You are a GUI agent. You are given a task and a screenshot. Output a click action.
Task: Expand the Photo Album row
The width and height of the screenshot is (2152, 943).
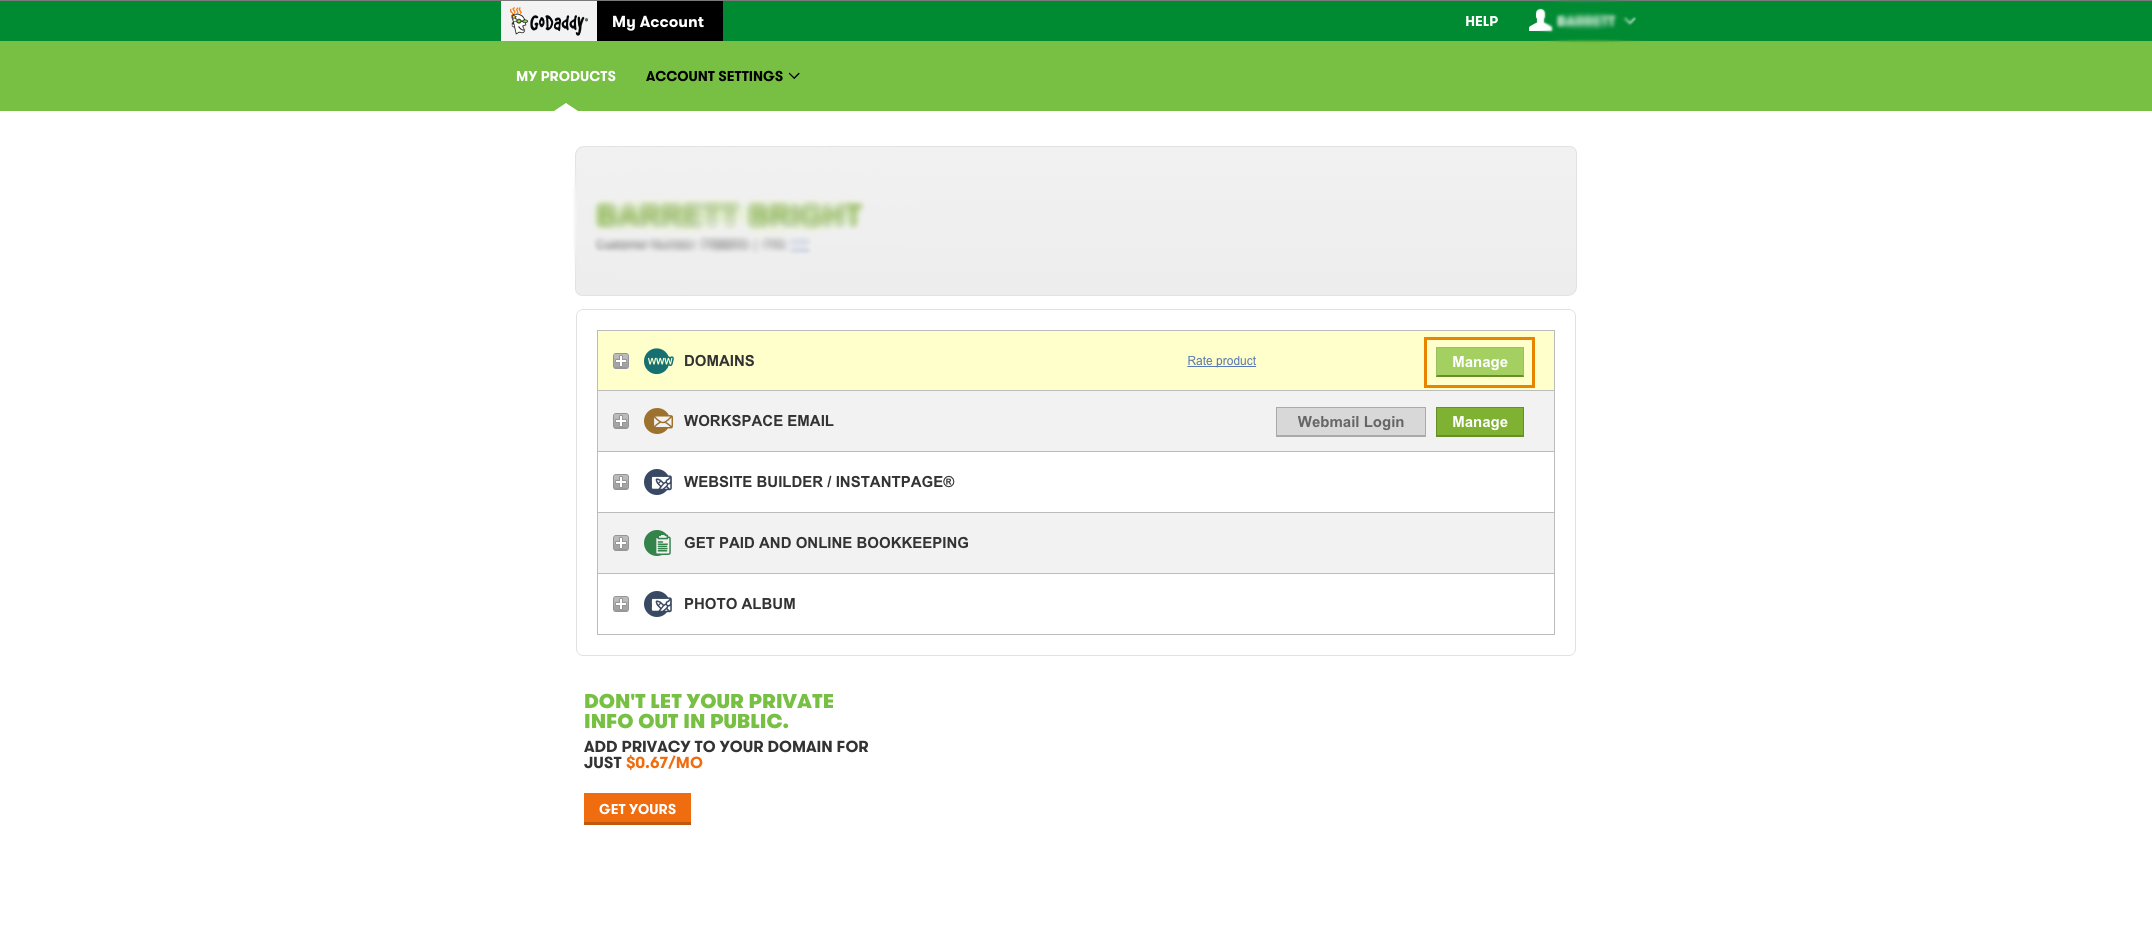tap(621, 604)
